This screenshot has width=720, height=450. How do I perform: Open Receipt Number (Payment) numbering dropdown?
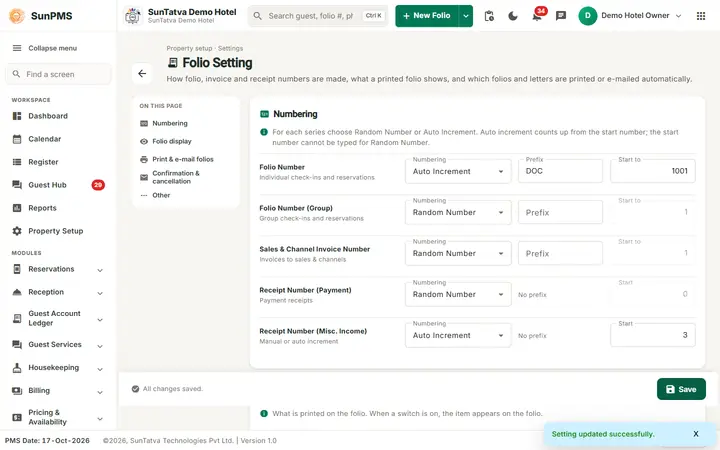point(458,294)
